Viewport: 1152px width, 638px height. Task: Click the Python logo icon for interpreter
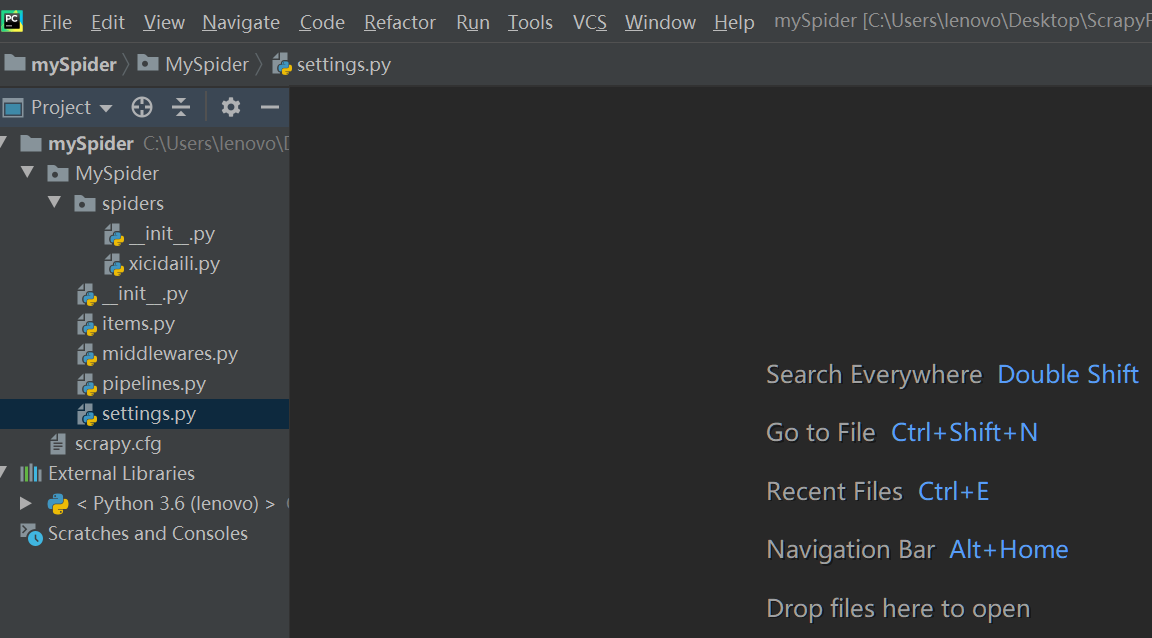pos(58,504)
